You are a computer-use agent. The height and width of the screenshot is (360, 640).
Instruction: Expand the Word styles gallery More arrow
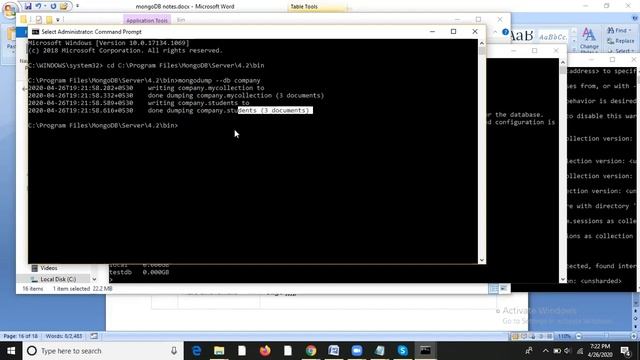(573, 50)
